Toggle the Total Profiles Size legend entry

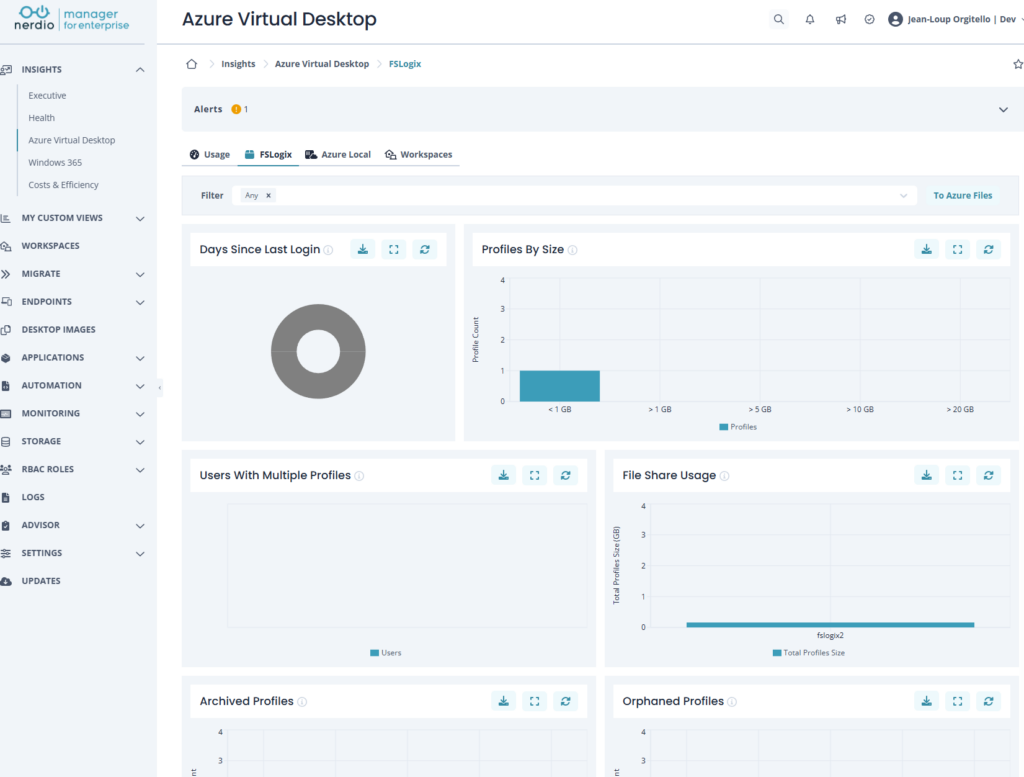click(808, 653)
